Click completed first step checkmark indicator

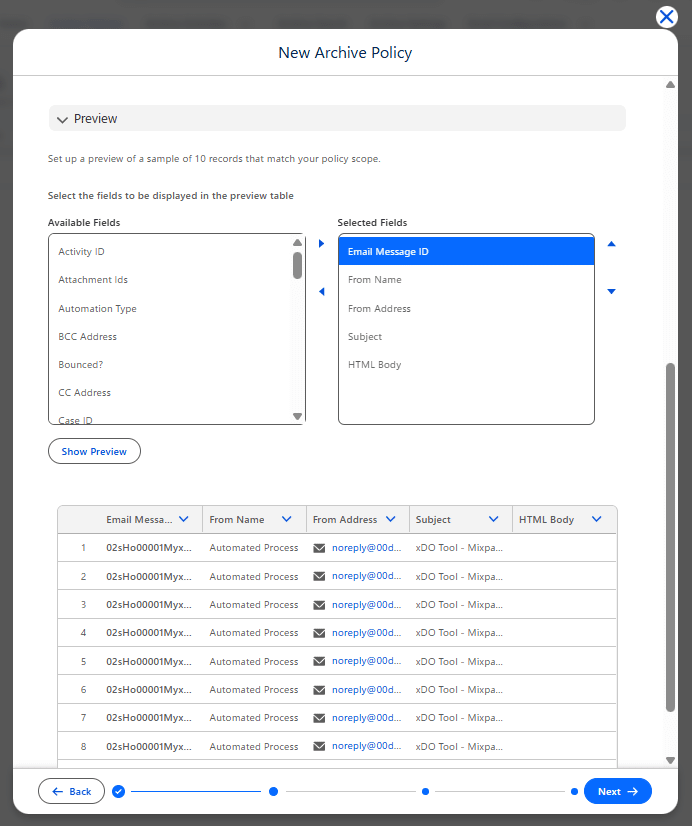118,791
